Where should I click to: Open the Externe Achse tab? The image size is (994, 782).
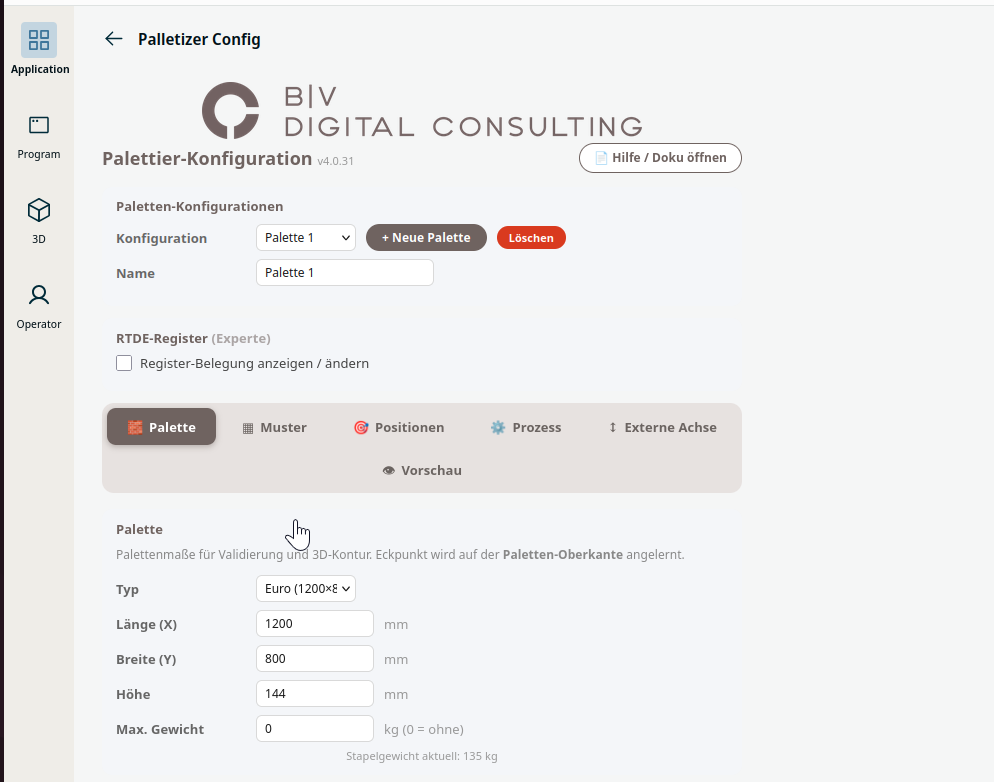point(662,428)
